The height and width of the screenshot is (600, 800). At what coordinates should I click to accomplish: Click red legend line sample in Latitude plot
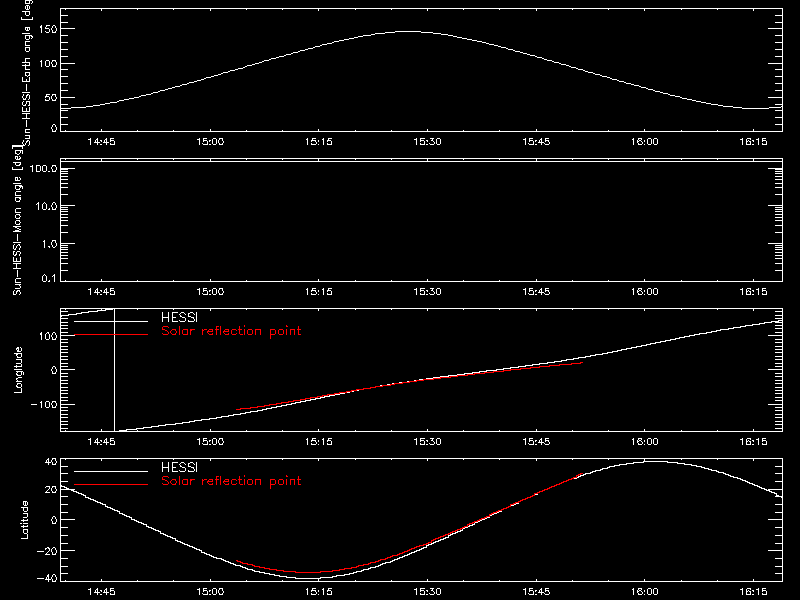[x=111, y=485]
